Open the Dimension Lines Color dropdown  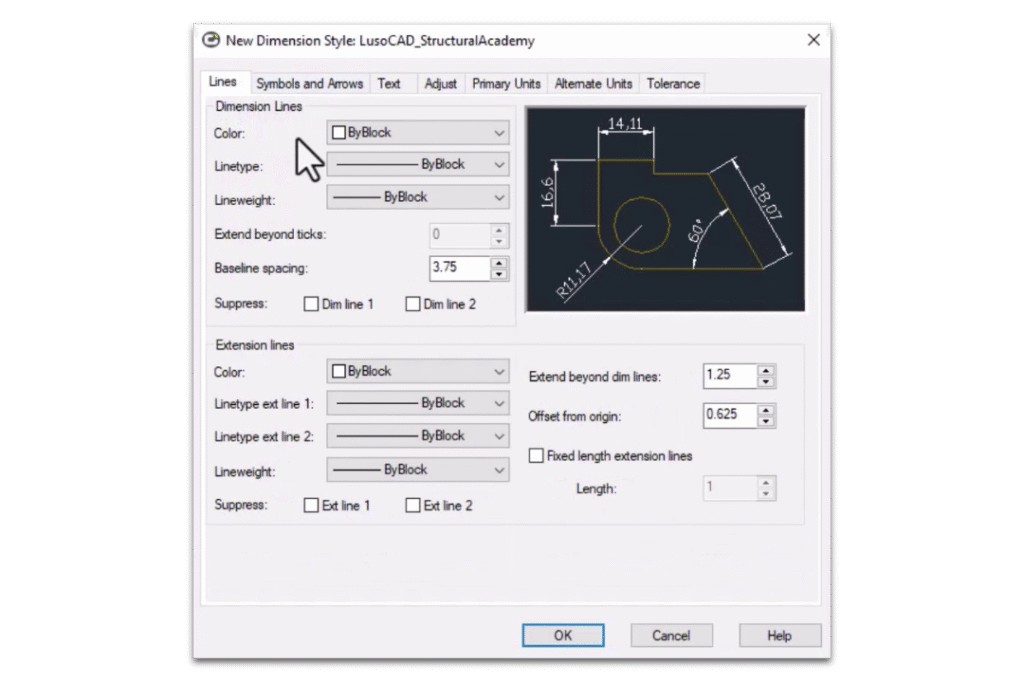click(418, 133)
